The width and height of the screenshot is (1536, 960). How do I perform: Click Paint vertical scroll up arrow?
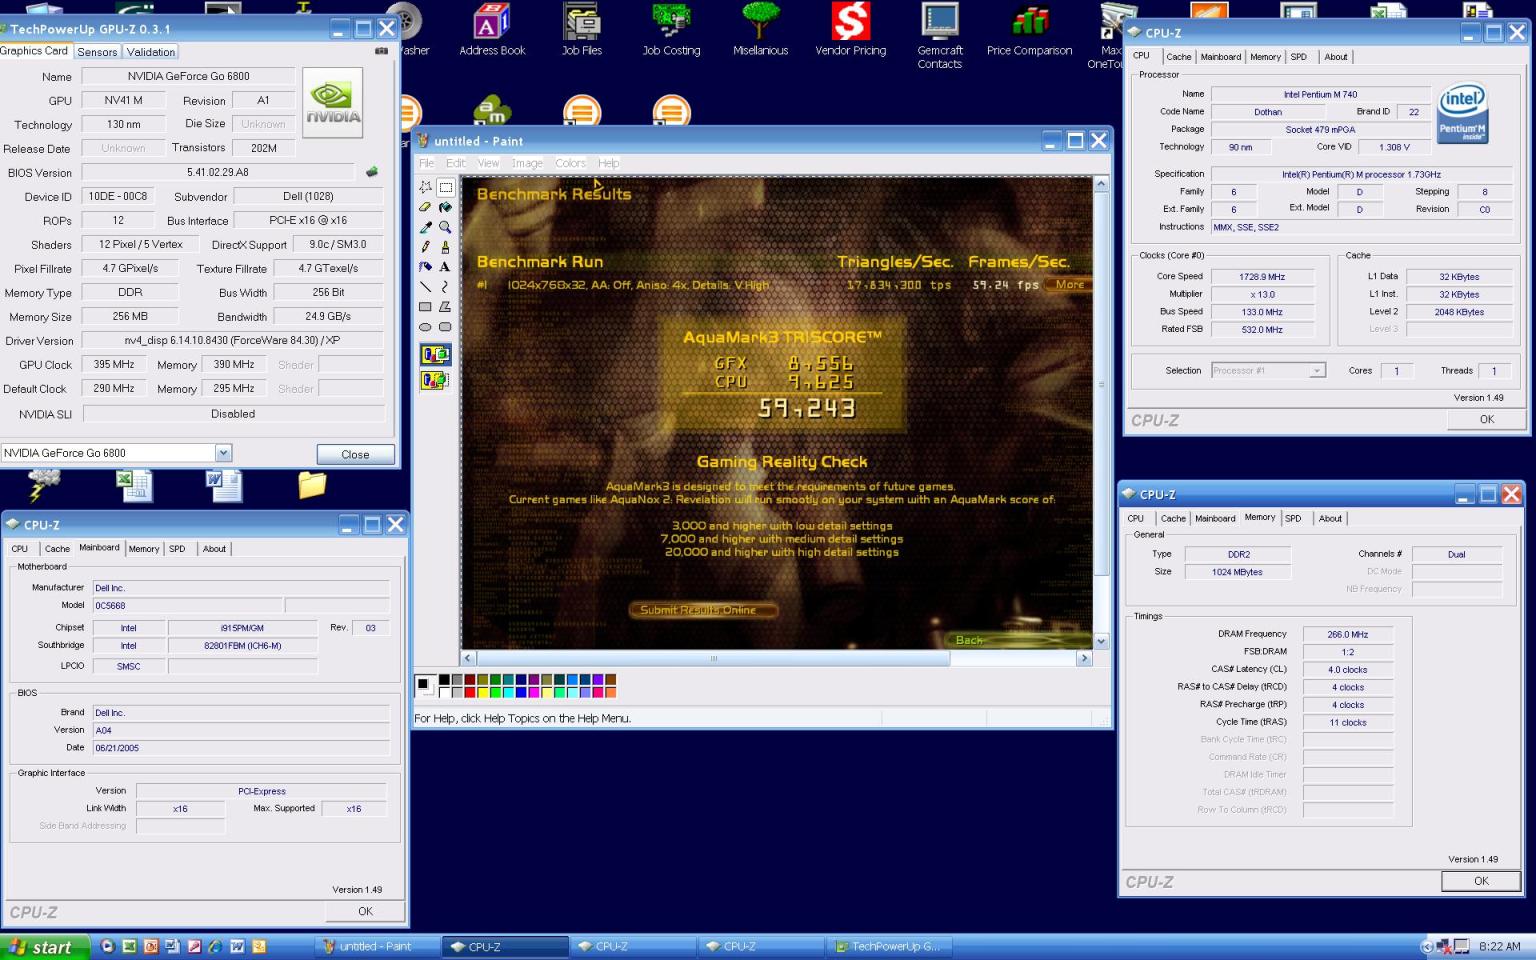point(1101,184)
